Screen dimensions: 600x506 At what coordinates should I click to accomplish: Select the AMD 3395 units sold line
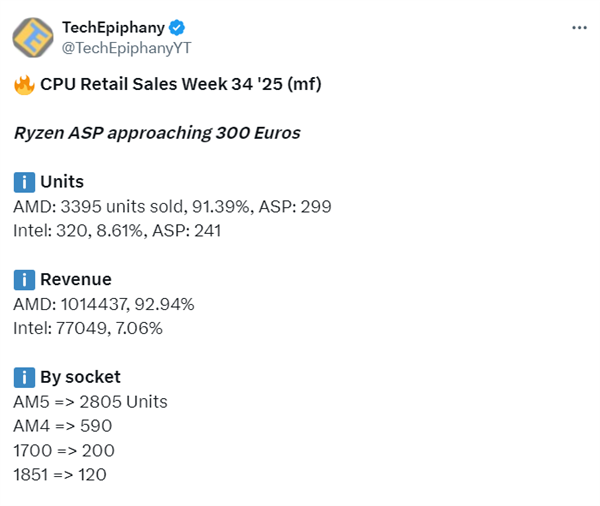pyautogui.click(x=172, y=206)
